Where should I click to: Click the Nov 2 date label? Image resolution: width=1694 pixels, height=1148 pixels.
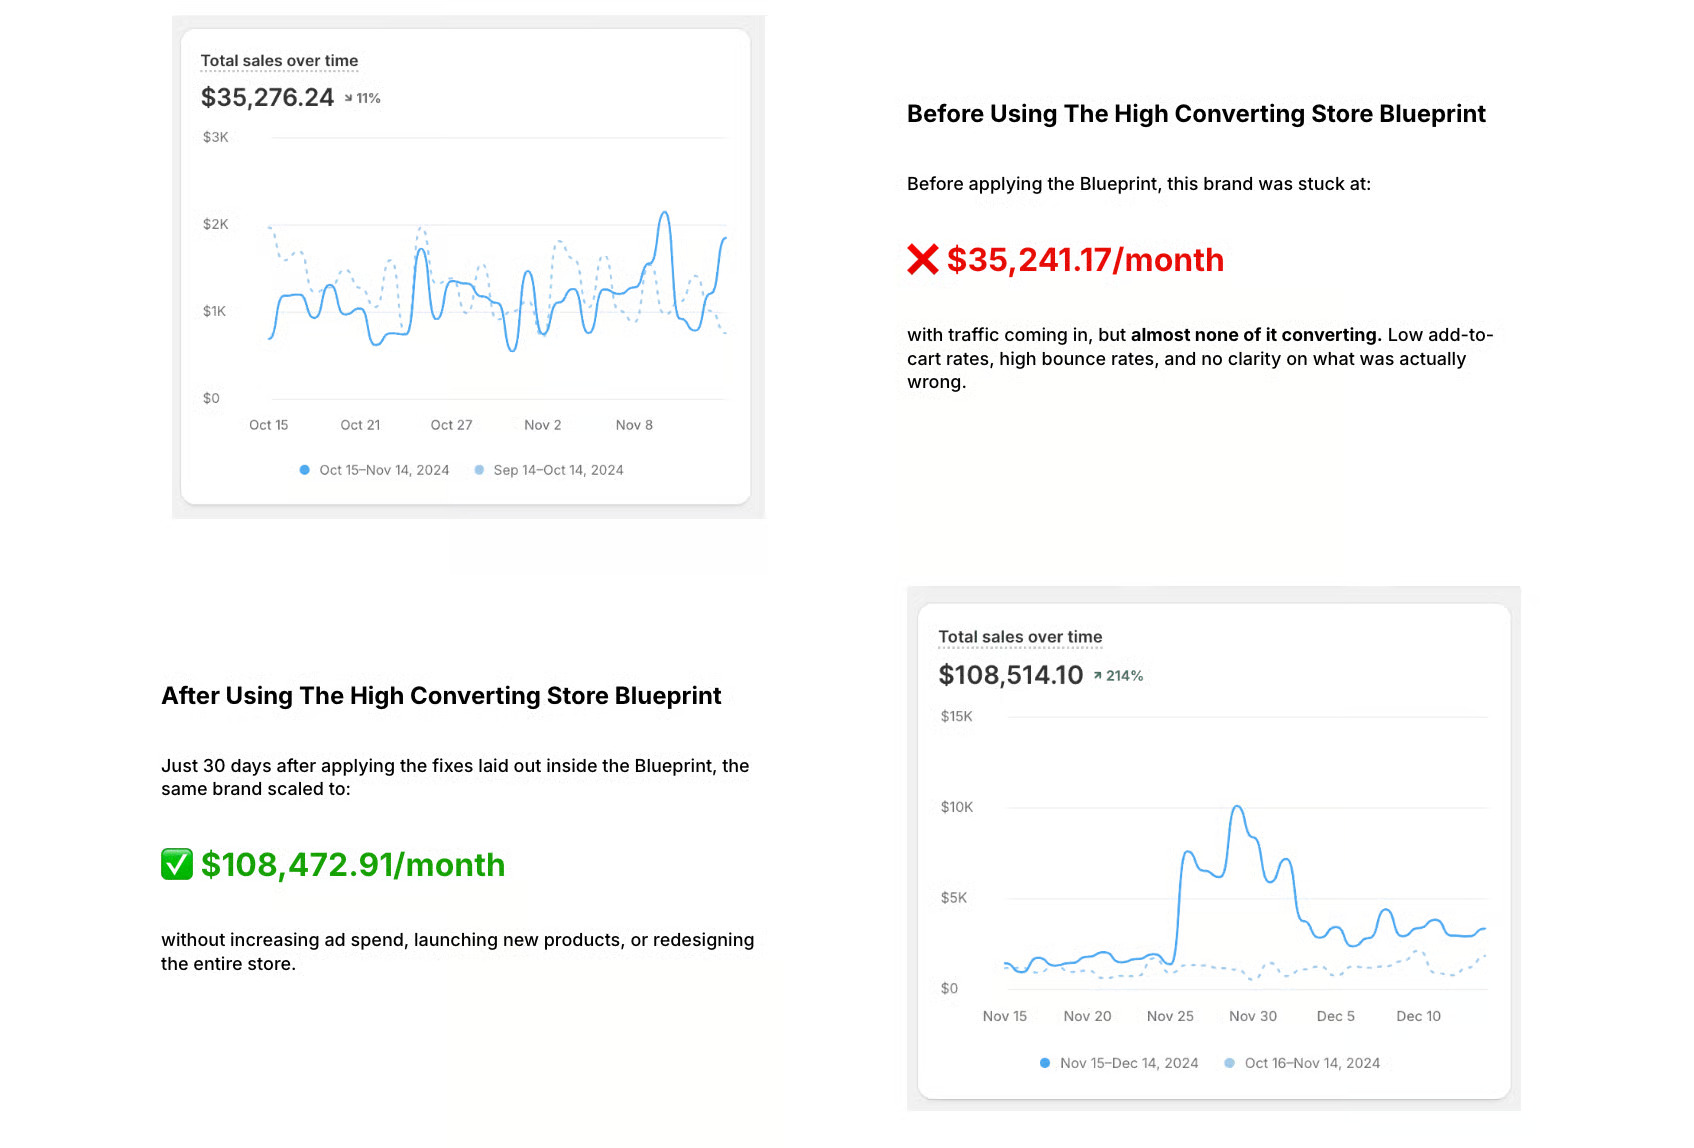[543, 425]
